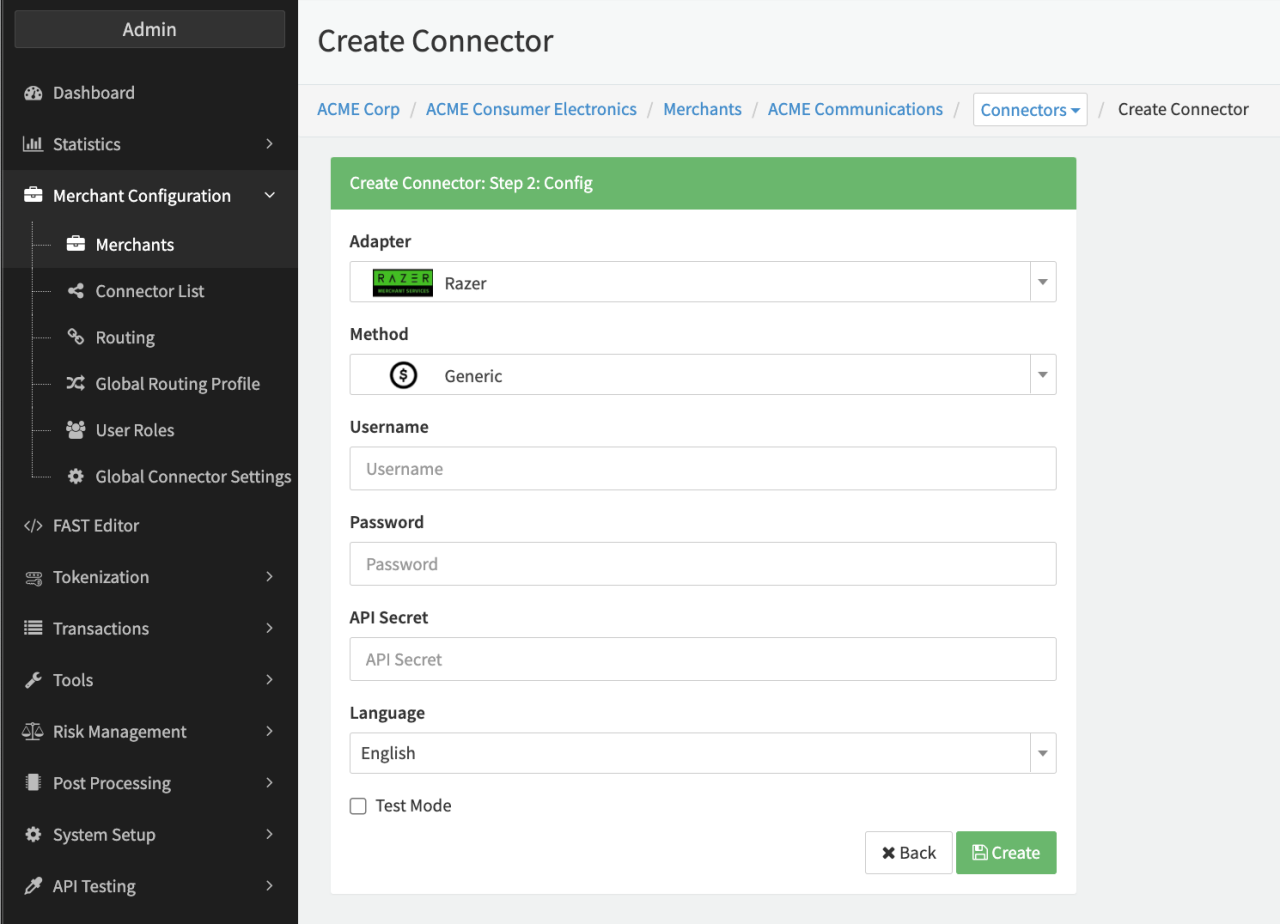Viewport: 1280px width, 924px height.
Task: Click the User Roles people icon
Action: pos(76,430)
